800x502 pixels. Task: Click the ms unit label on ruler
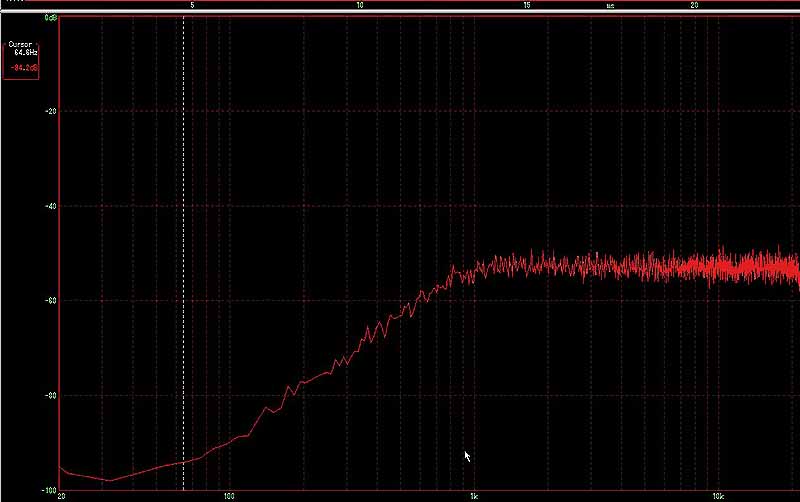pyautogui.click(x=610, y=6)
